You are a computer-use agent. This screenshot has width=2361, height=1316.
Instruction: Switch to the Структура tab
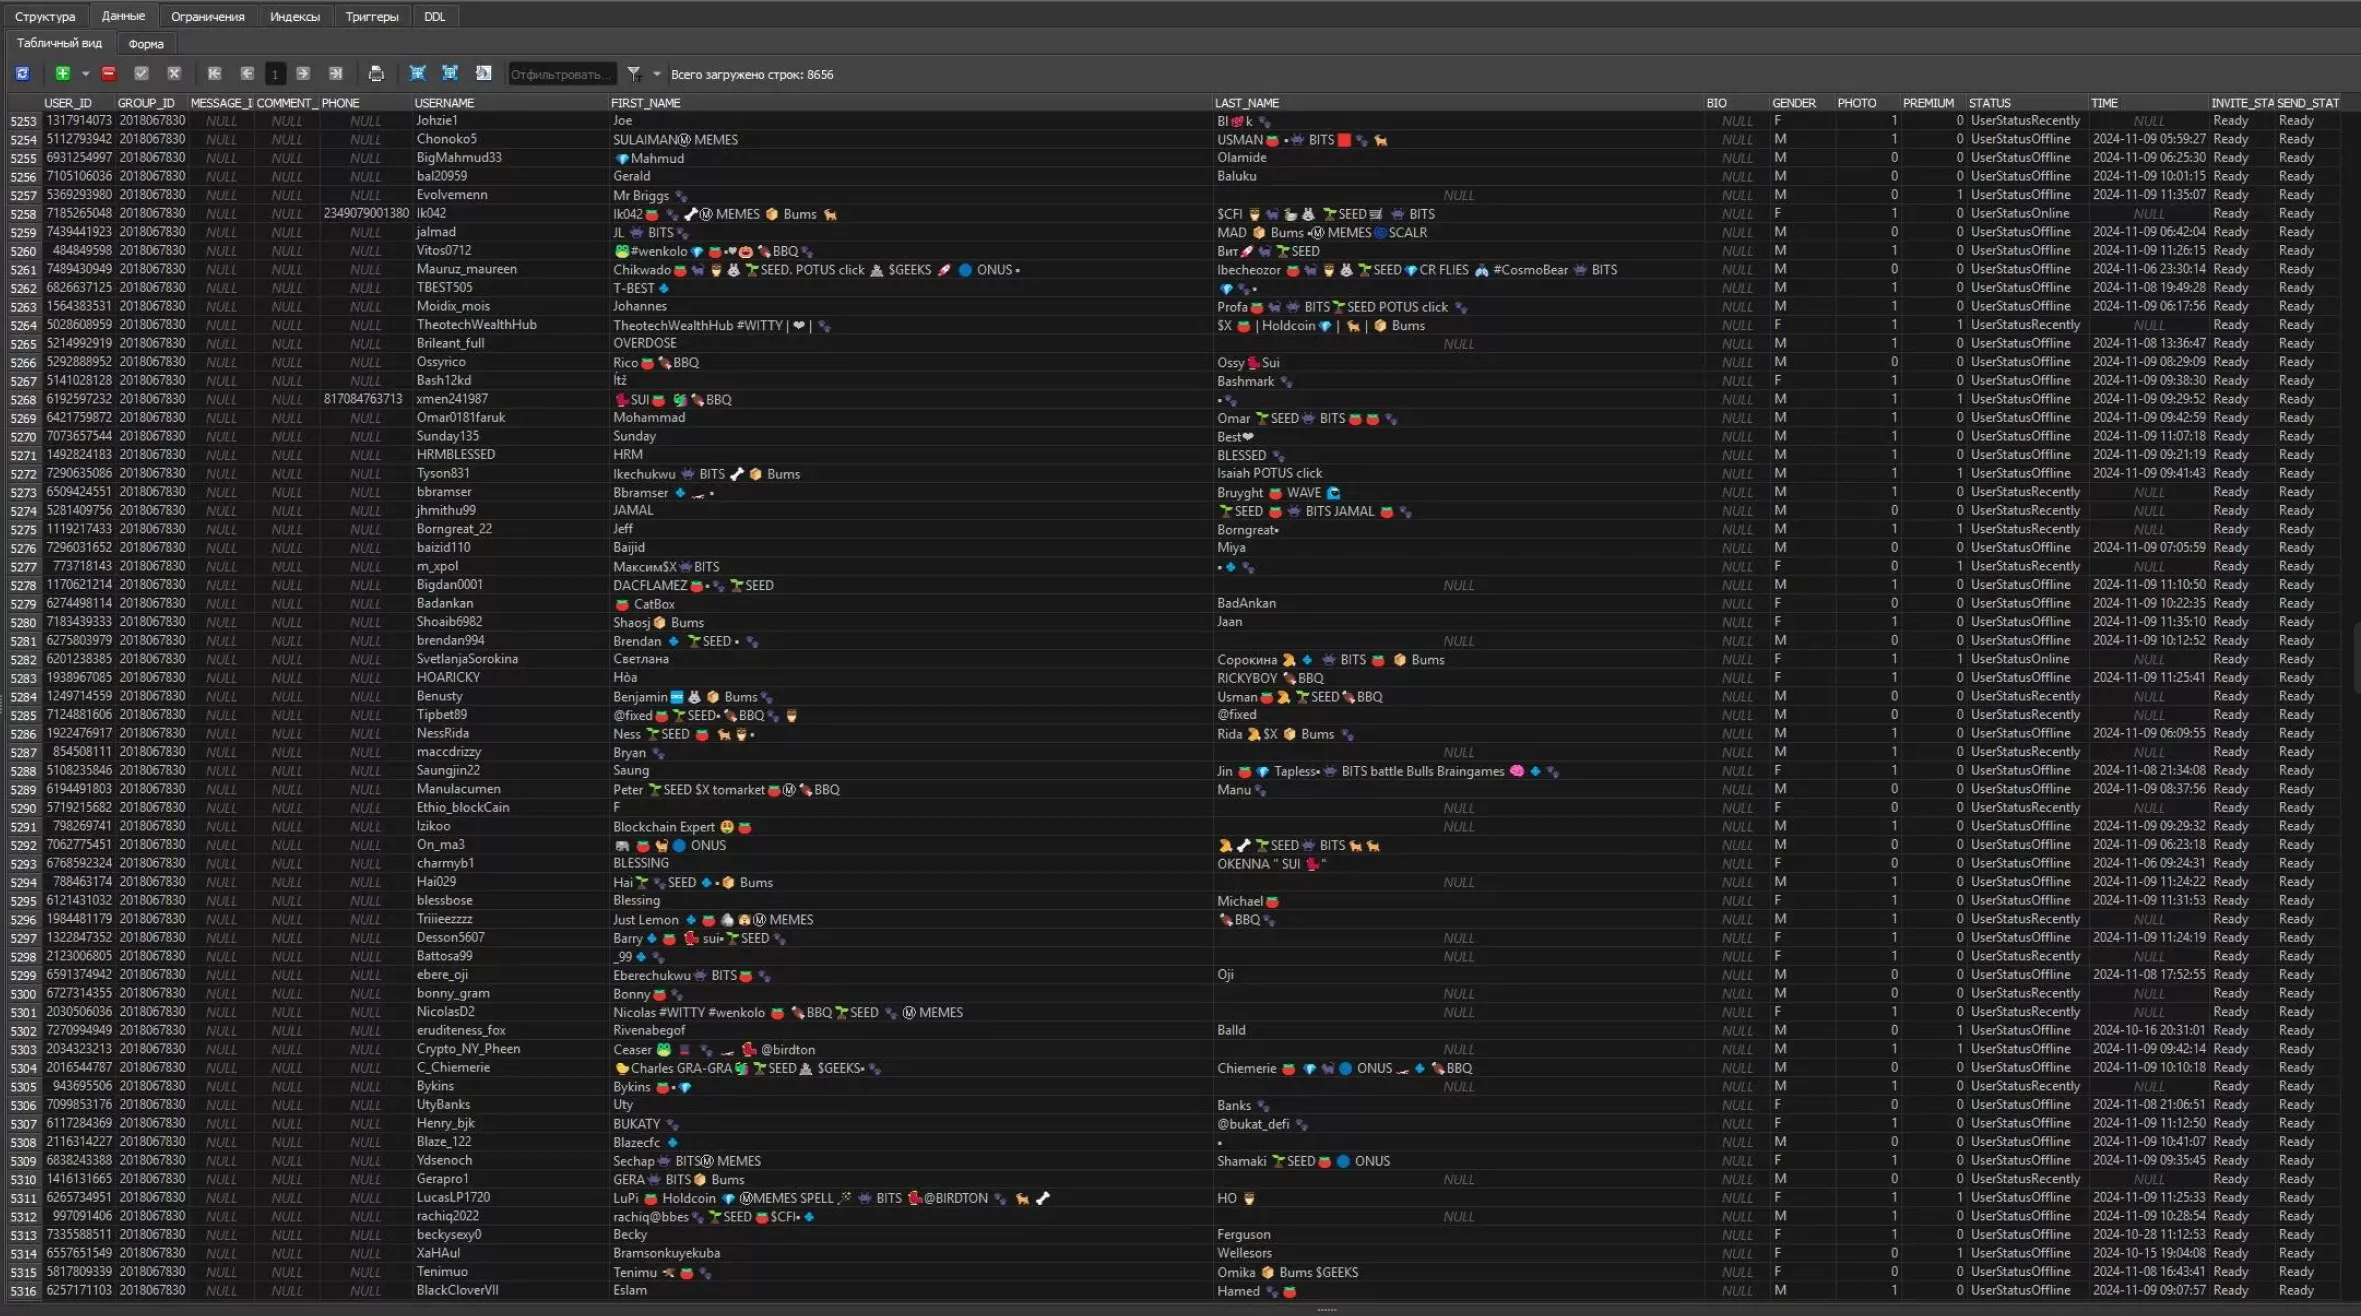[x=45, y=16]
